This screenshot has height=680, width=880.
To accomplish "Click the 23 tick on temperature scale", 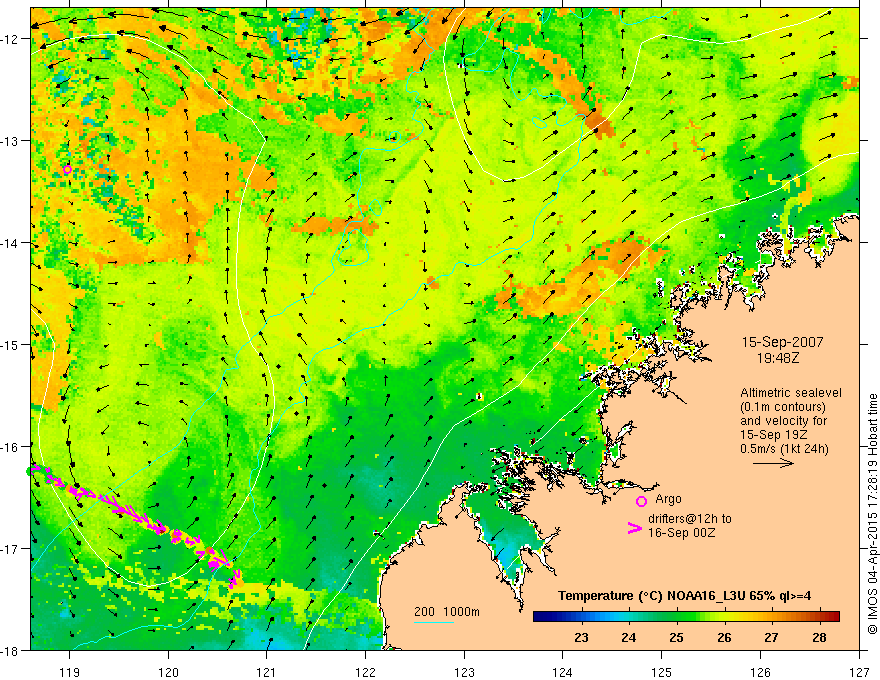I will 581,637.
